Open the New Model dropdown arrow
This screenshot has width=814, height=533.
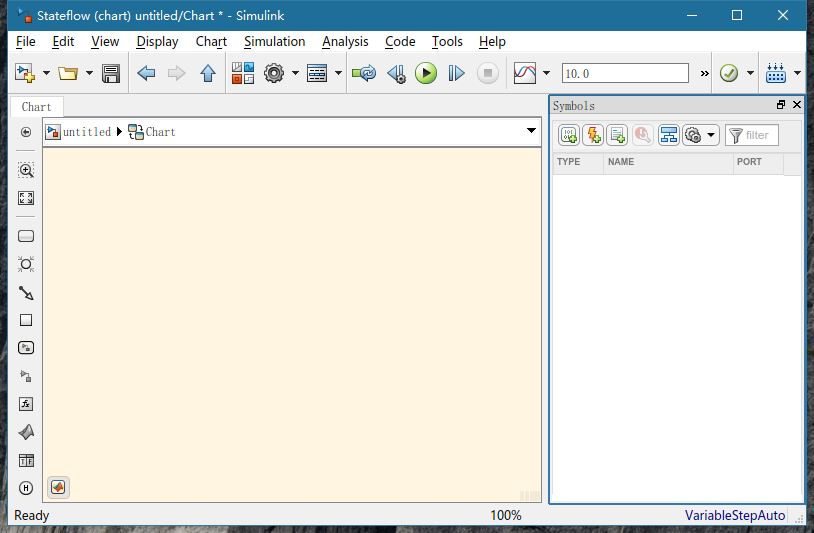(x=46, y=73)
